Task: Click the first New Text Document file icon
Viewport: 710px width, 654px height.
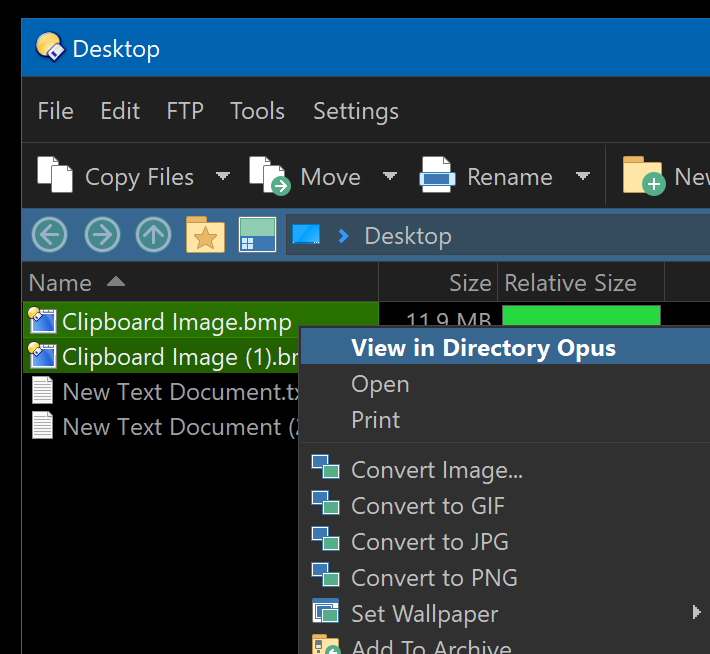Action: [x=43, y=390]
